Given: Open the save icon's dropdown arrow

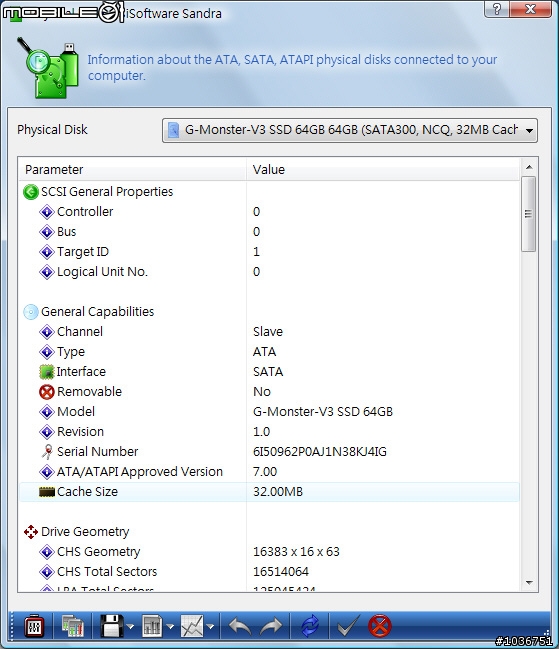Looking at the screenshot, I should point(130,627).
